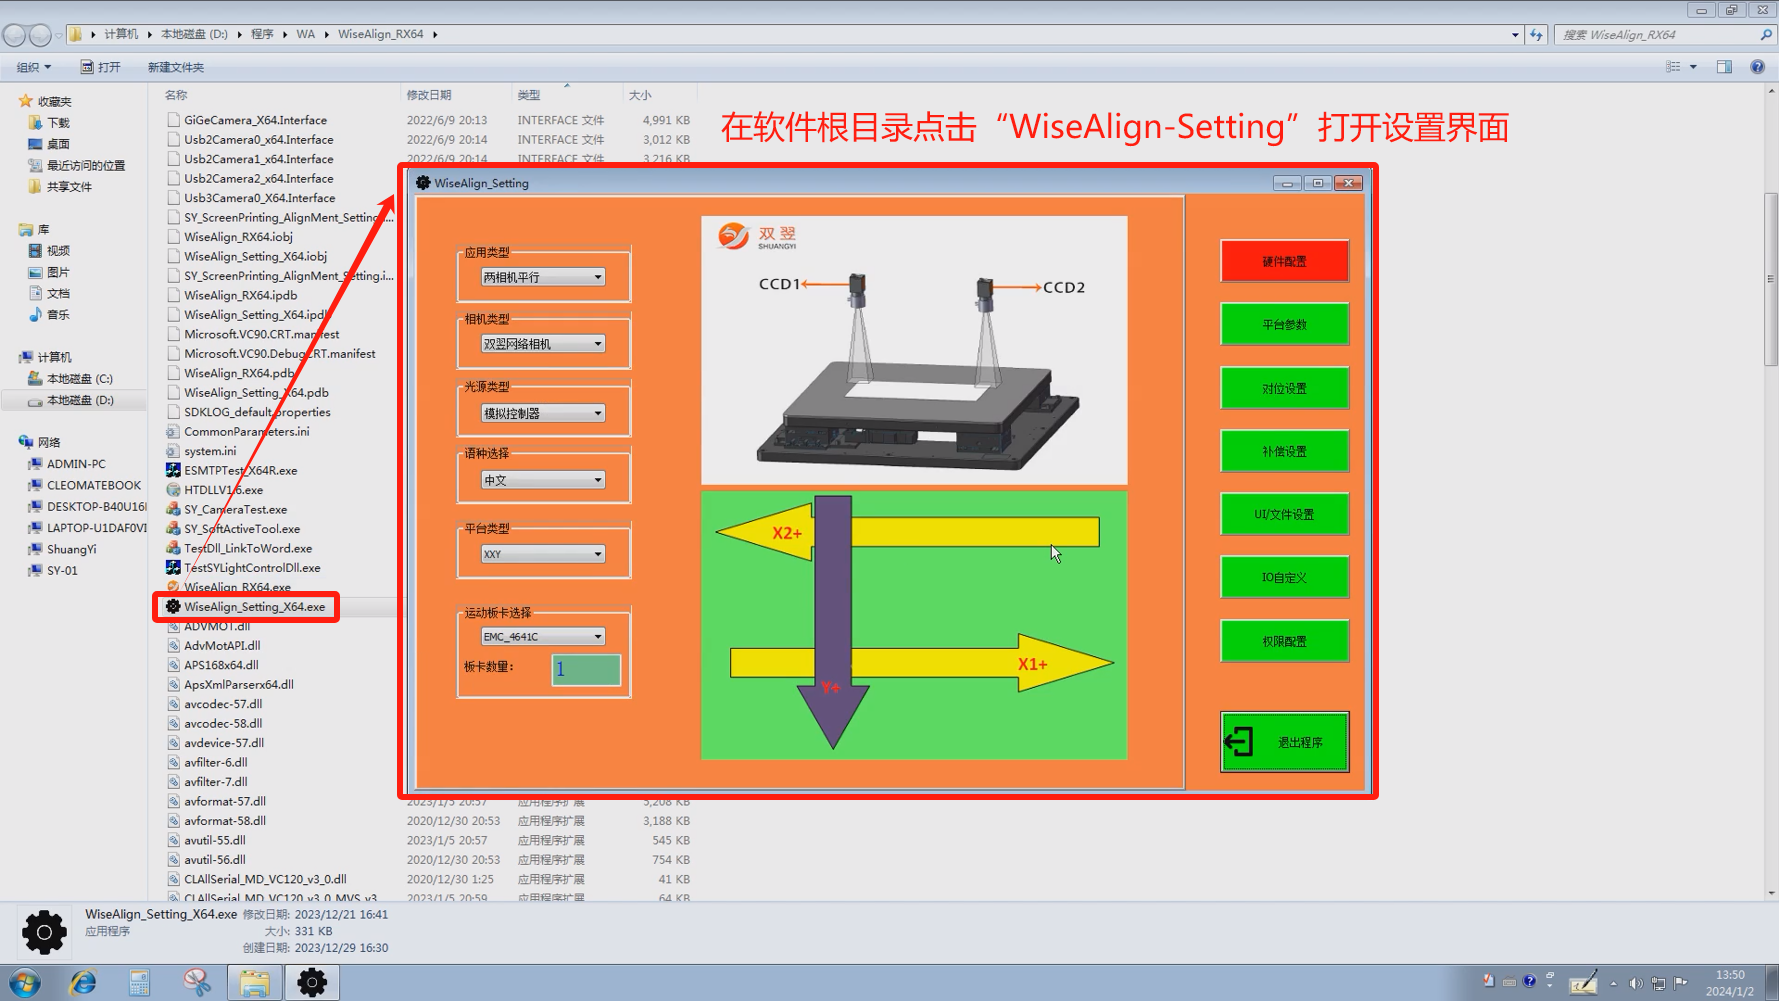1779x1001 pixels.
Task: Open the 组织 menu
Action: click(x=33, y=67)
